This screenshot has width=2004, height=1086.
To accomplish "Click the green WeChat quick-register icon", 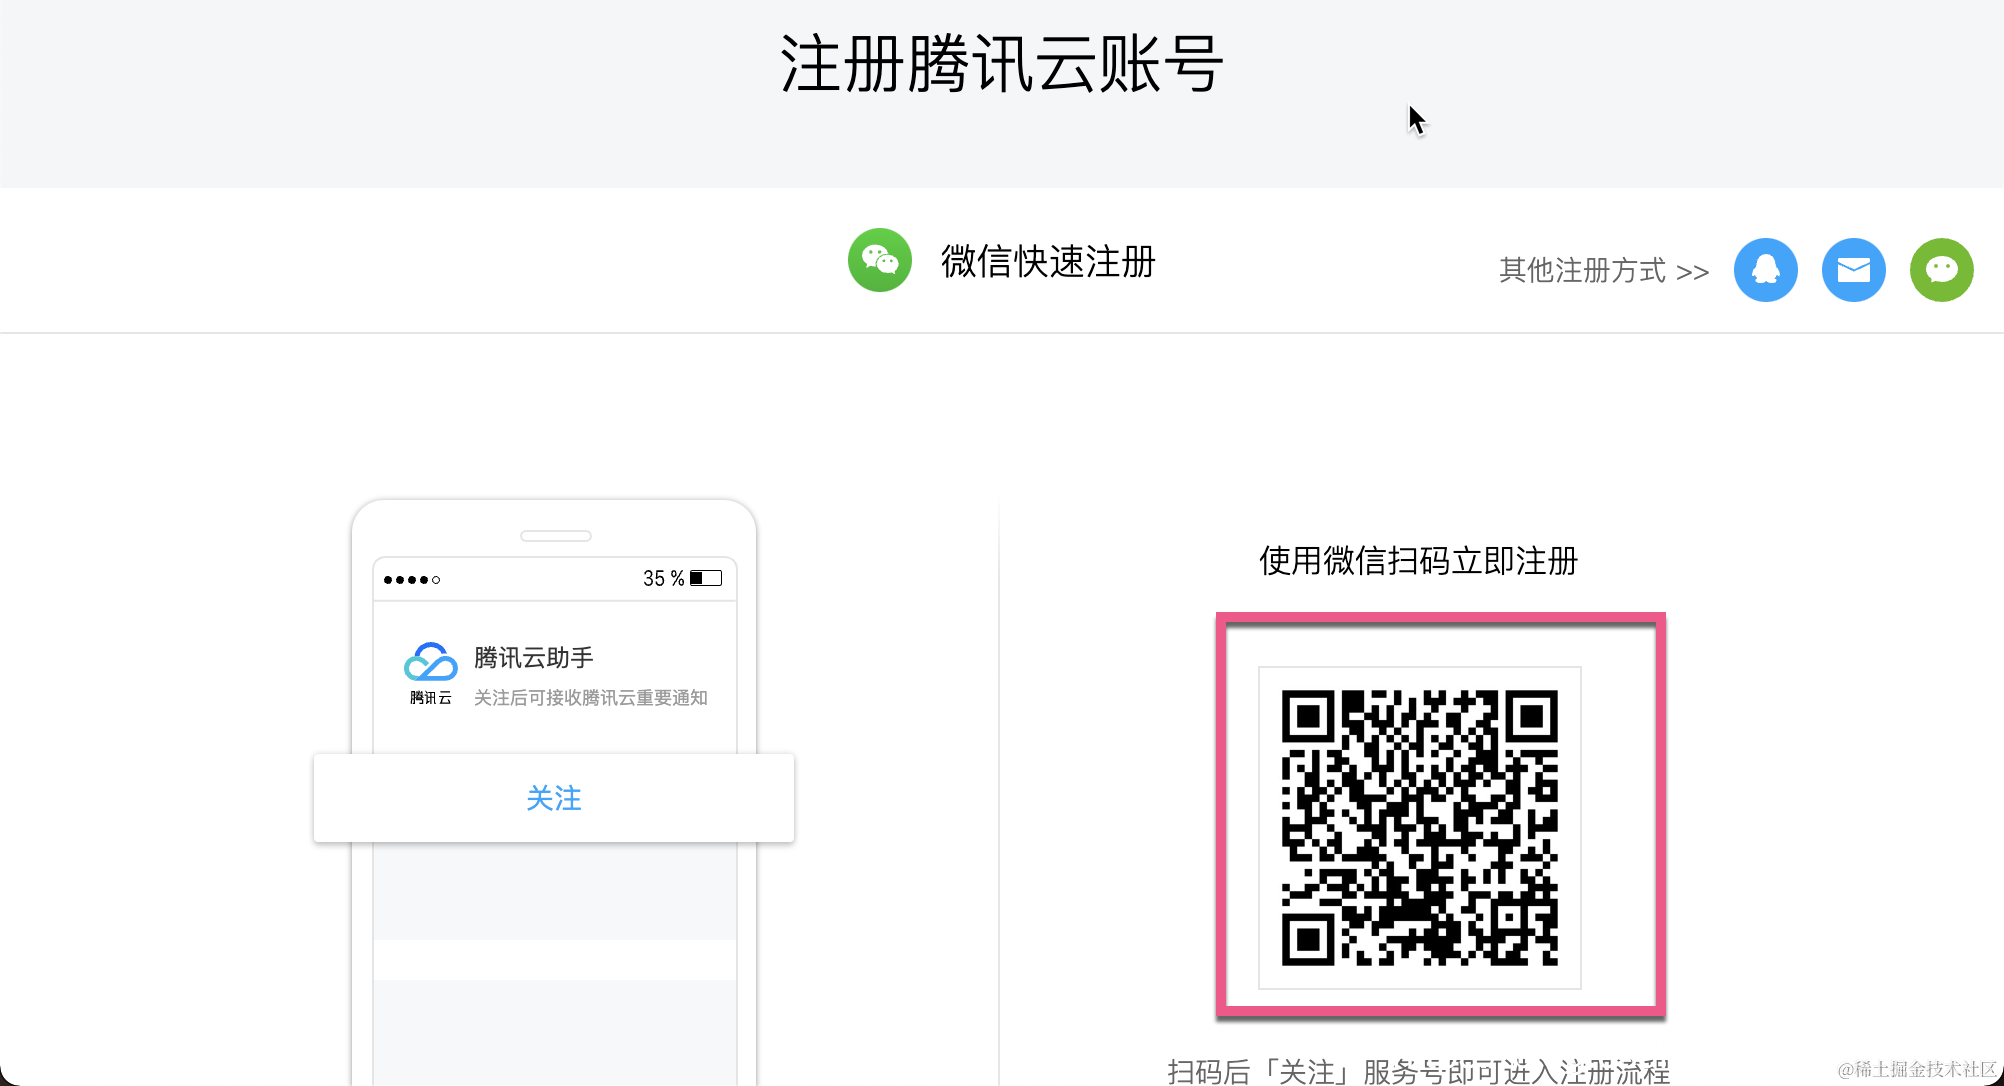I will [879, 260].
